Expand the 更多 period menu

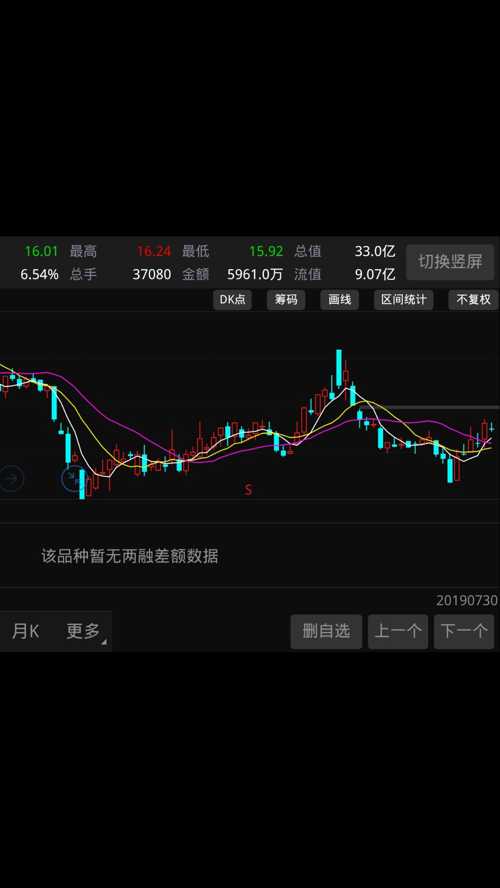coord(84,630)
